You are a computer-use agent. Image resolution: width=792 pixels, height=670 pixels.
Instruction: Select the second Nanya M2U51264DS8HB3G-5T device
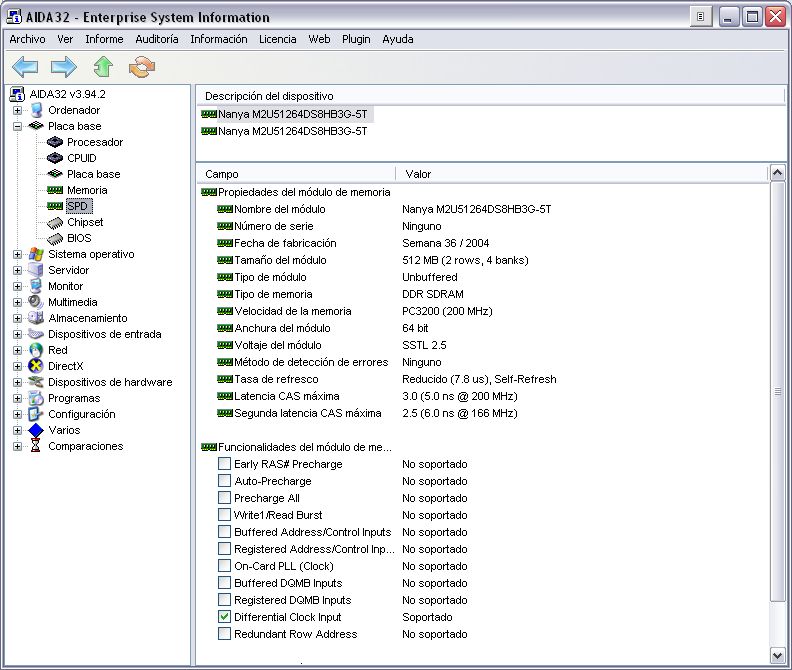point(284,131)
